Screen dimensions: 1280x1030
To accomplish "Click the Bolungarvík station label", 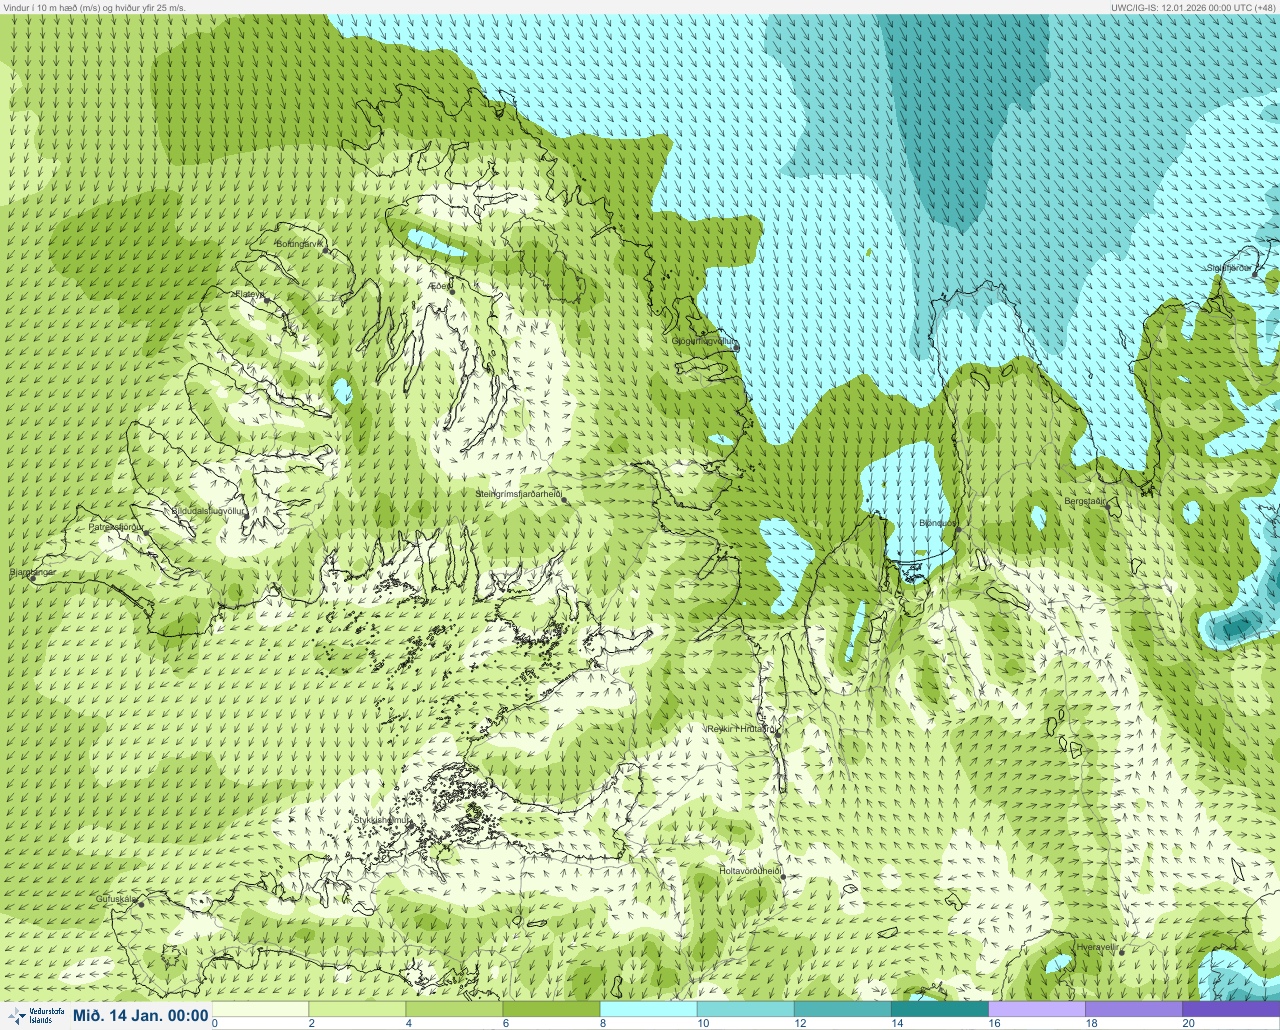I will click(x=300, y=244).
